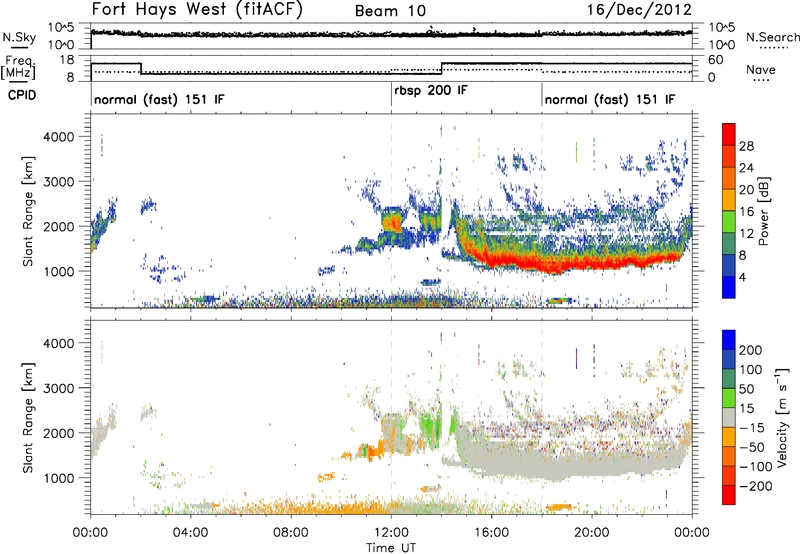Select the "Time UT" axis title
This screenshot has height=554, width=800.
coord(391,548)
